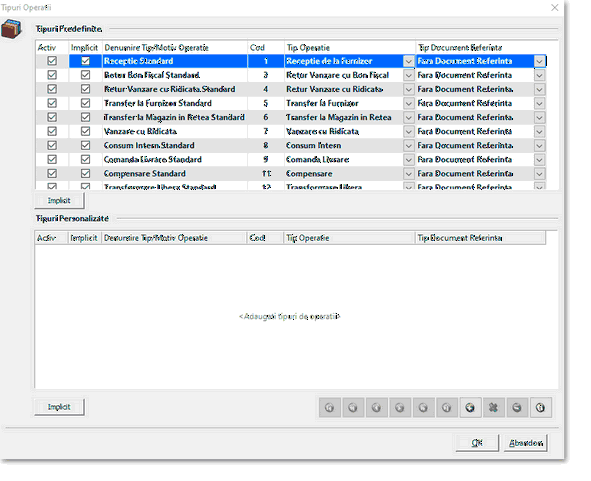Click the last-record navigation icon before add
Viewport: 591px width, 481px height.
[447, 407]
